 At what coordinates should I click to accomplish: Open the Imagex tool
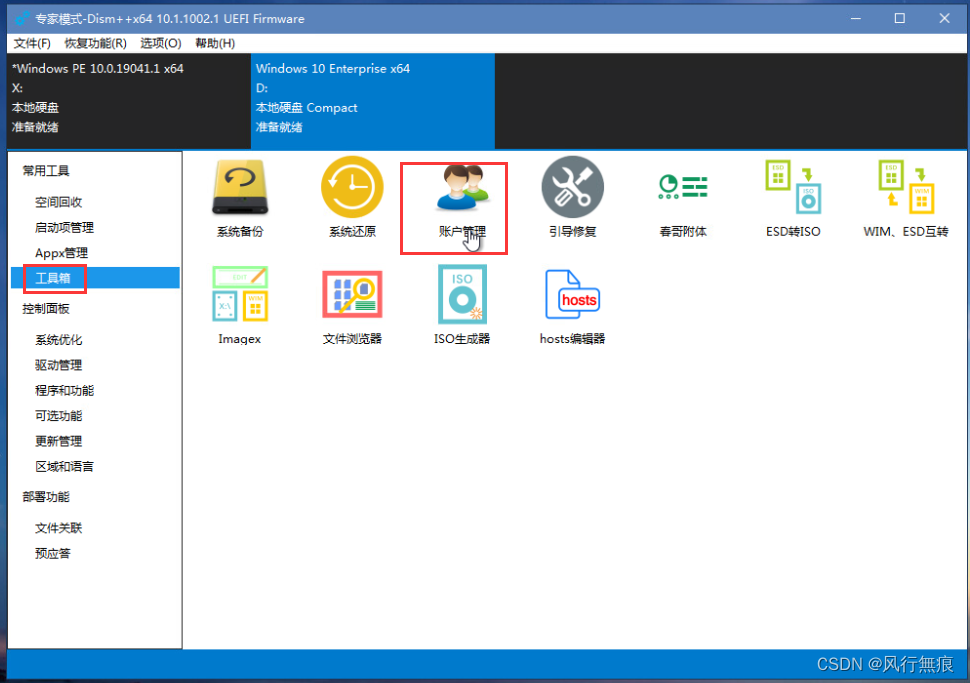tap(240, 306)
